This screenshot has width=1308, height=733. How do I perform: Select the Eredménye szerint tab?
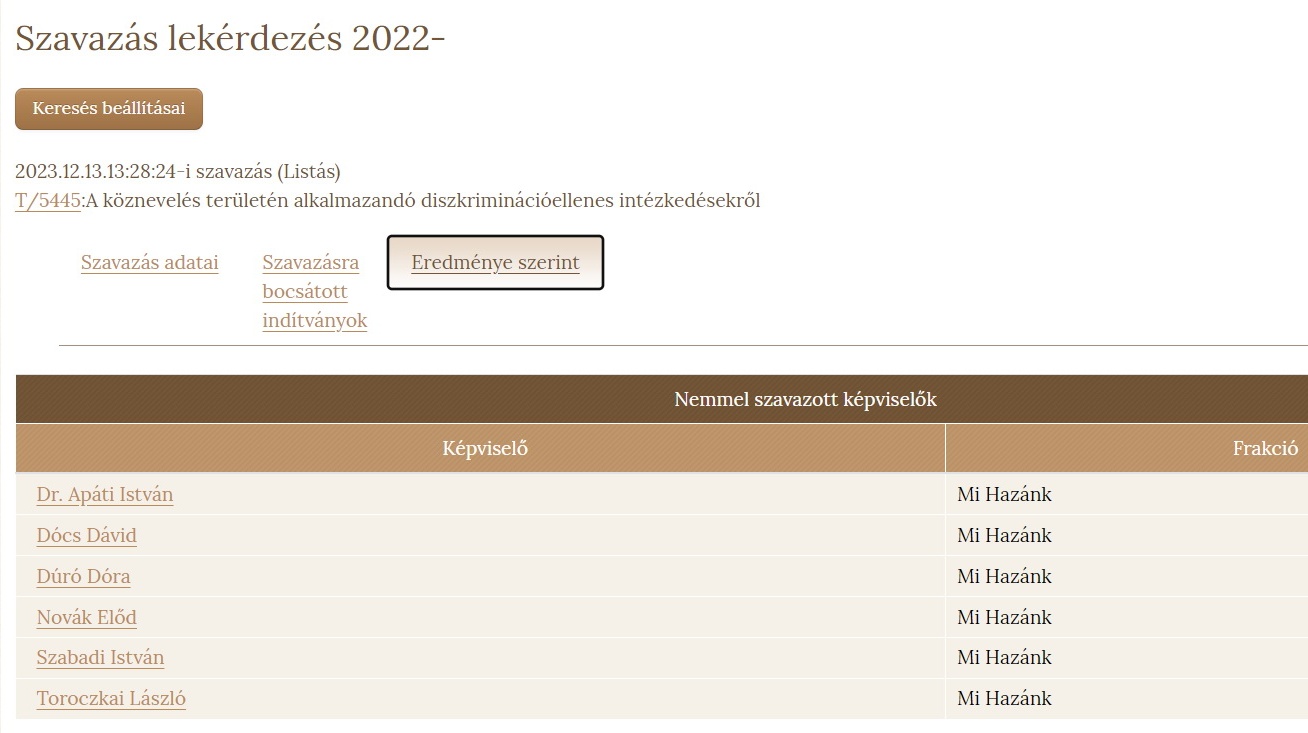click(495, 263)
